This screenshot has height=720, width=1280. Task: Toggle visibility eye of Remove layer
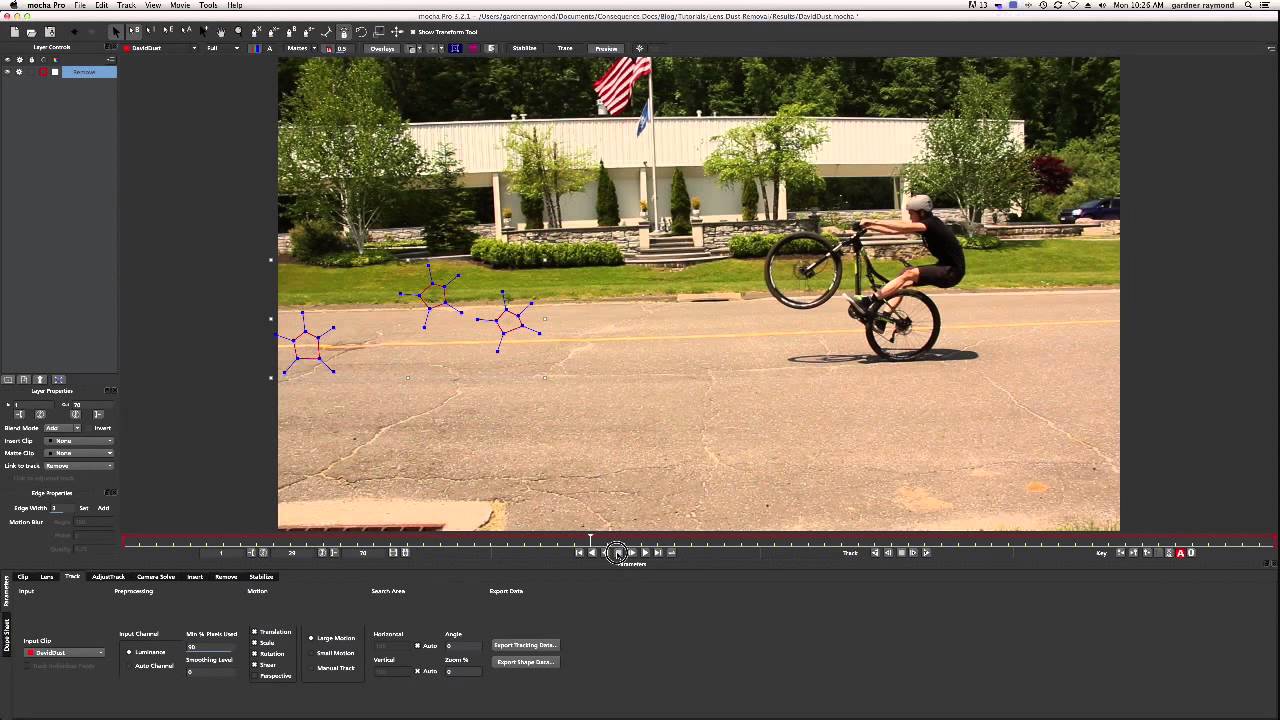[7, 72]
